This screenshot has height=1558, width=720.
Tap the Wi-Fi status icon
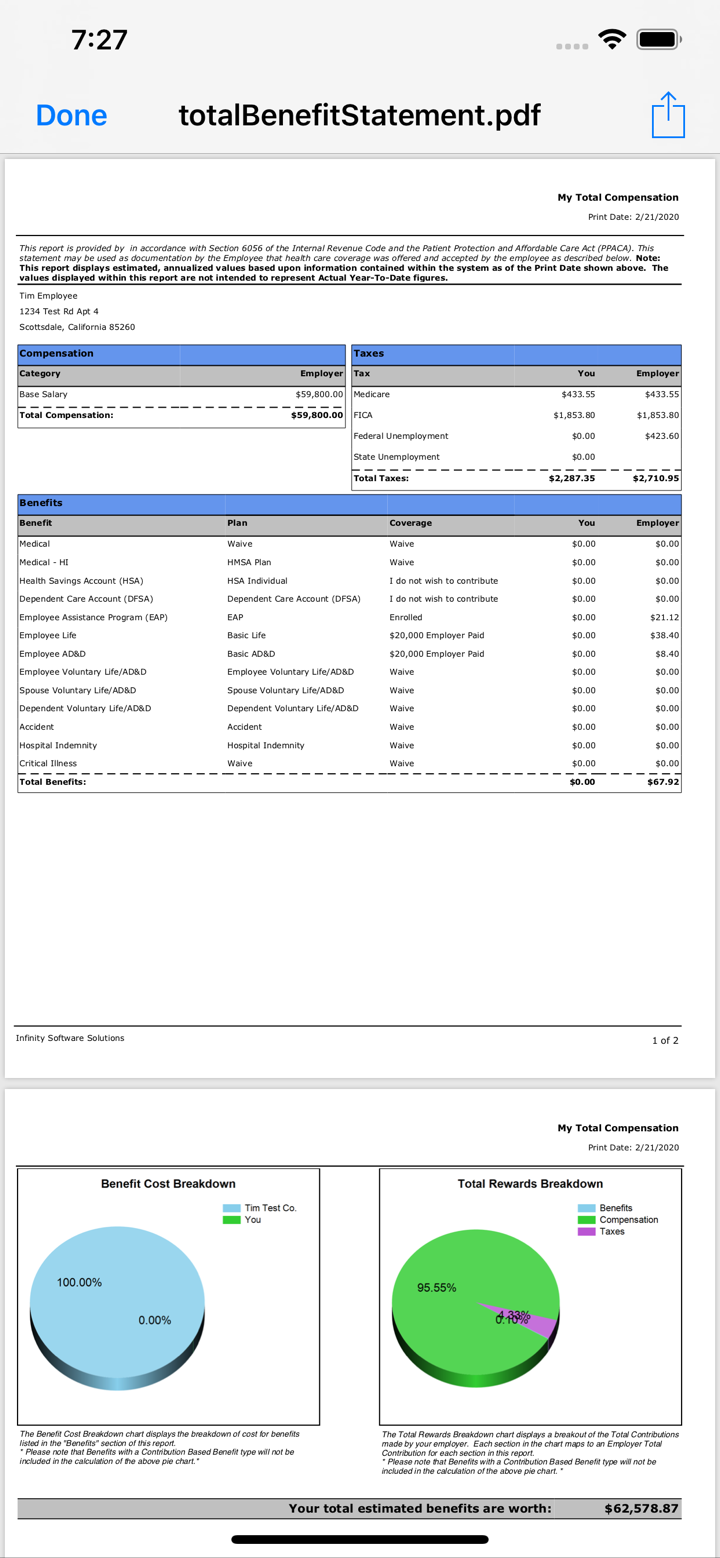tap(612, 41)
